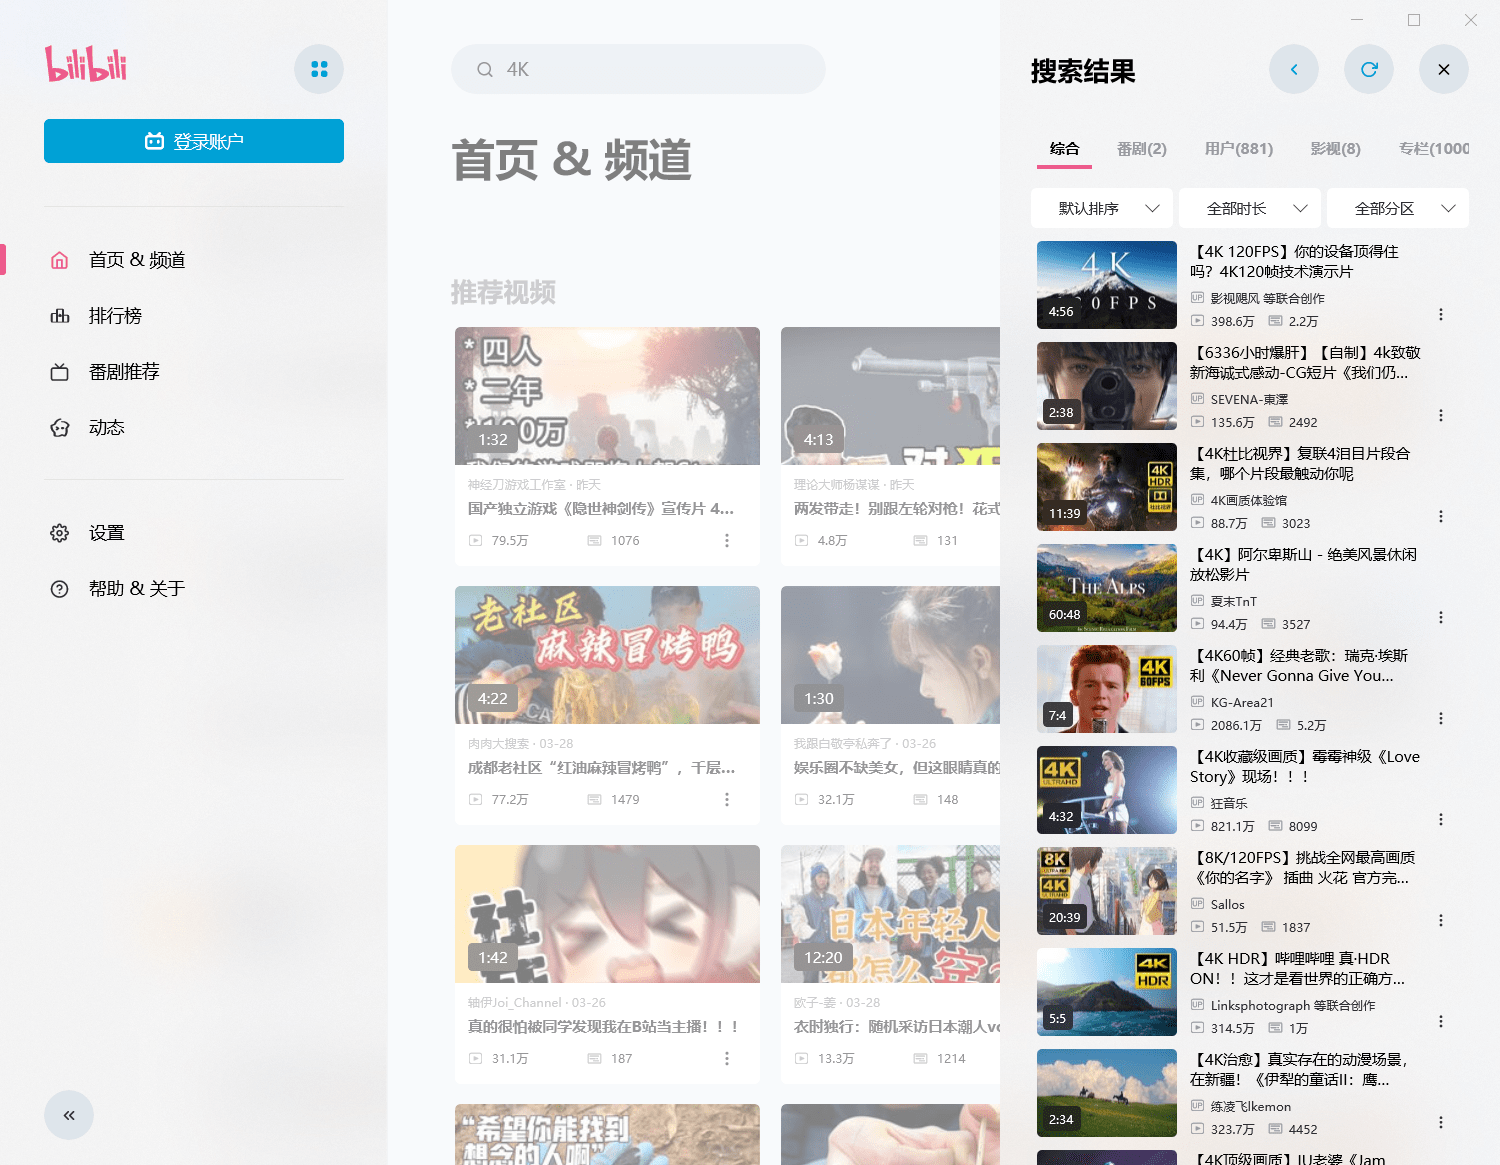Open uploader 夏末TnT
Image resolution: width=1500 pixels, height=1165 pixels.
(1234, 601)
